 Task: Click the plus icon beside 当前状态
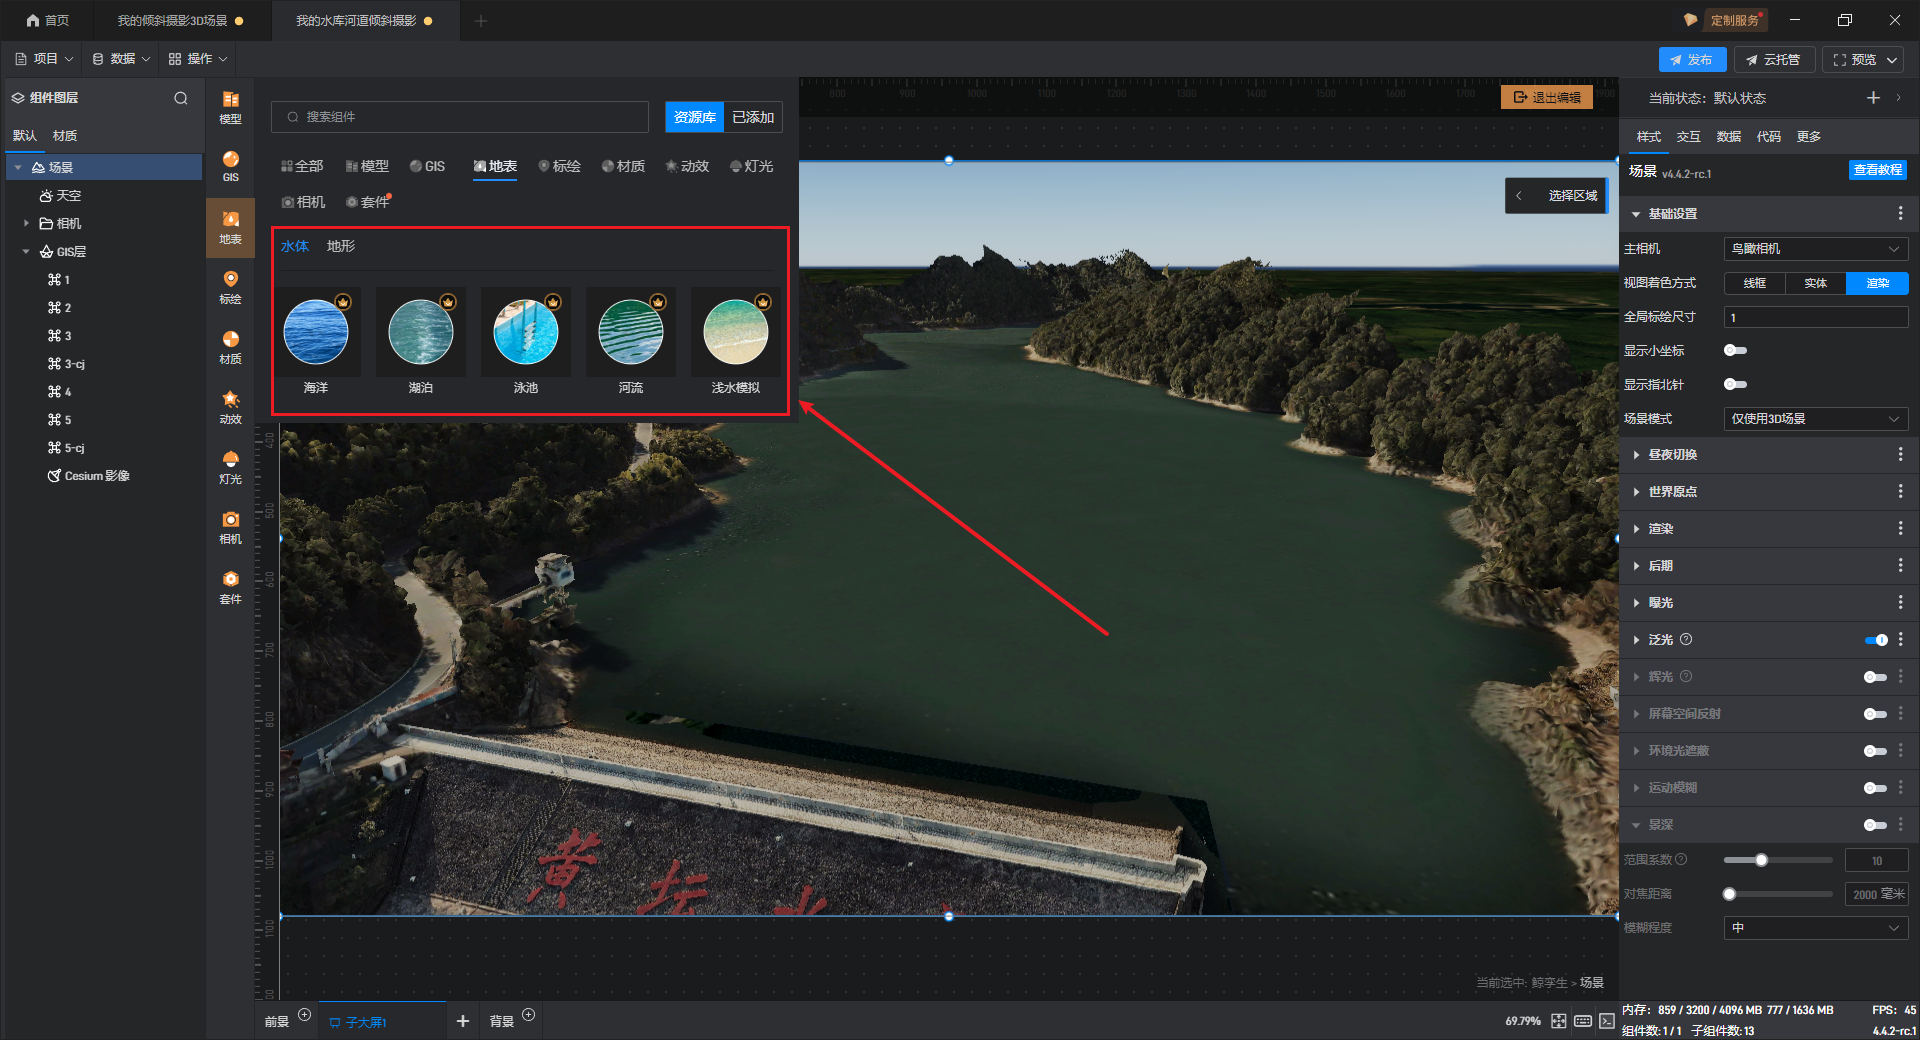pos(1873,98)
